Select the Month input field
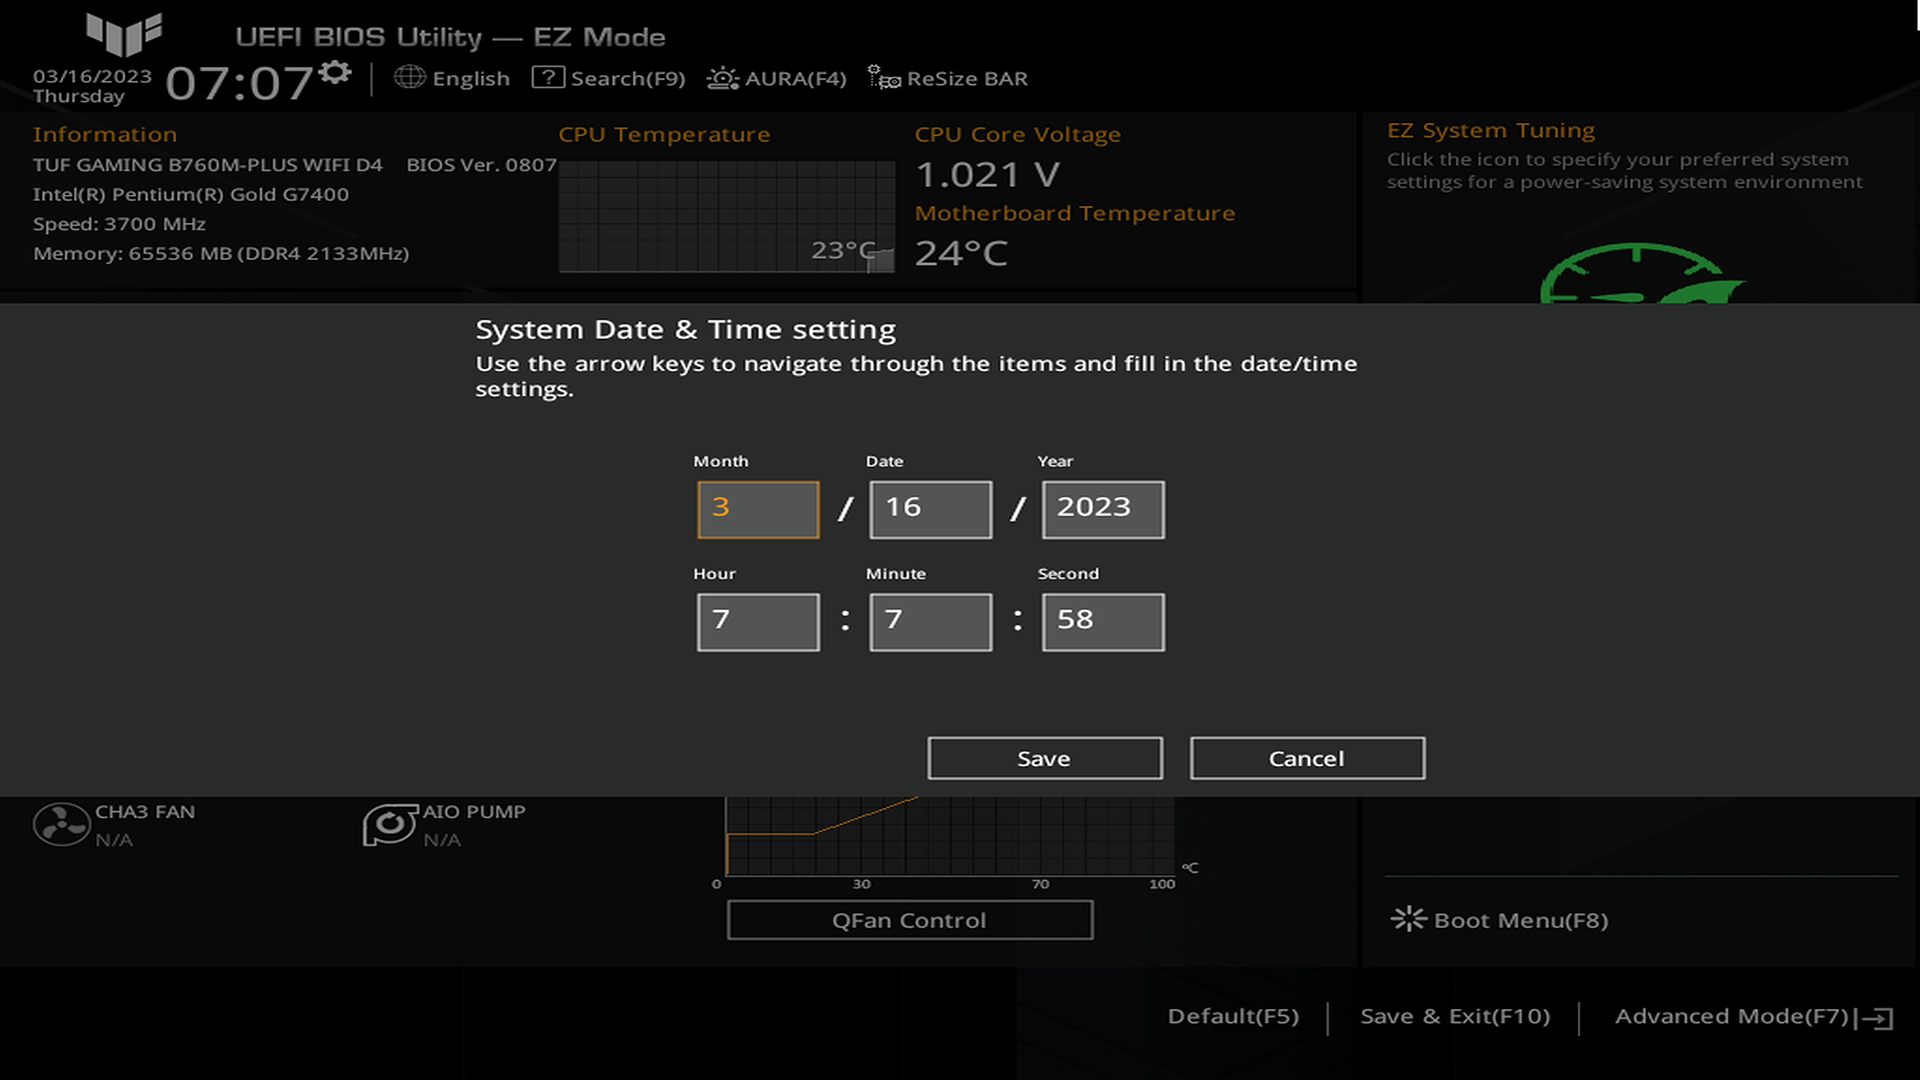 [758, 509]
